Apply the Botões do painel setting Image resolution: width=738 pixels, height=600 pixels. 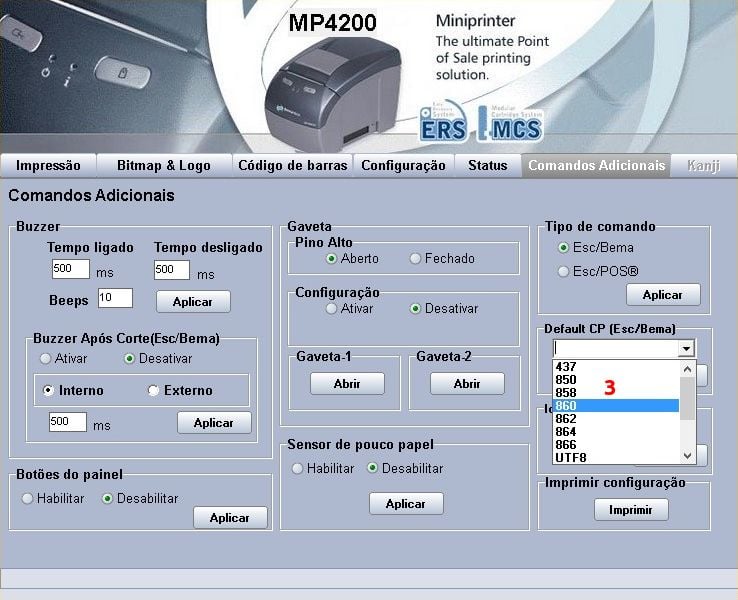point(230,518)
